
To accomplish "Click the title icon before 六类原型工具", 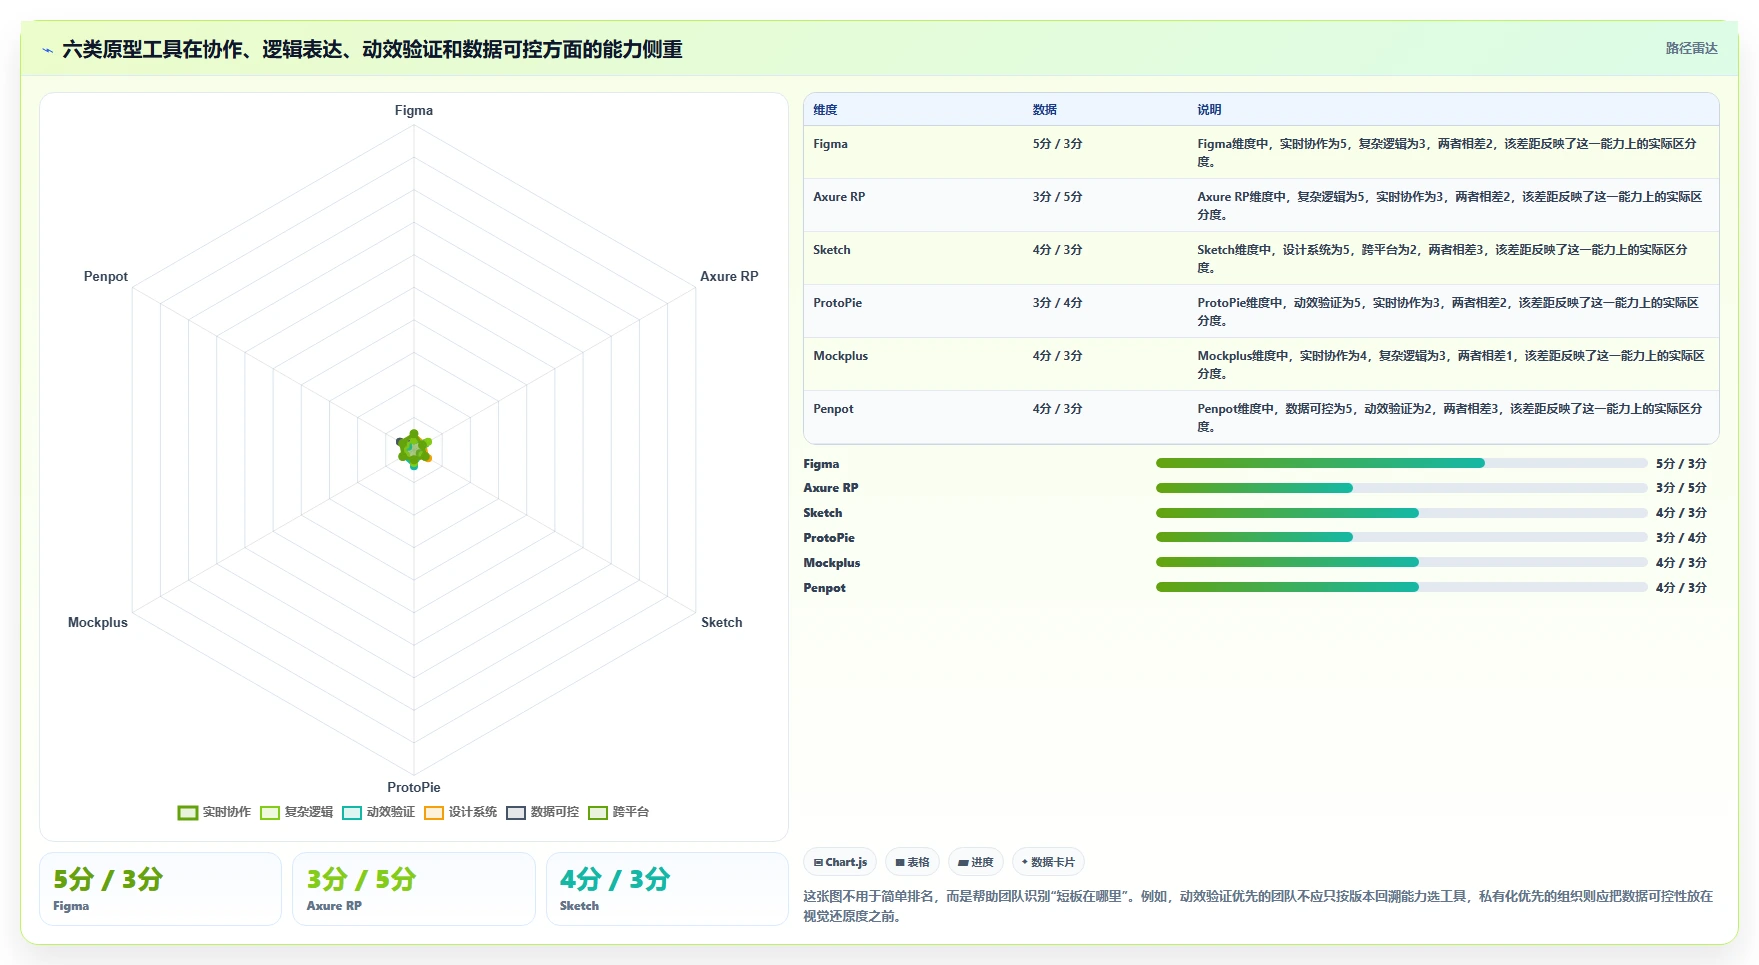I will 47,50.
